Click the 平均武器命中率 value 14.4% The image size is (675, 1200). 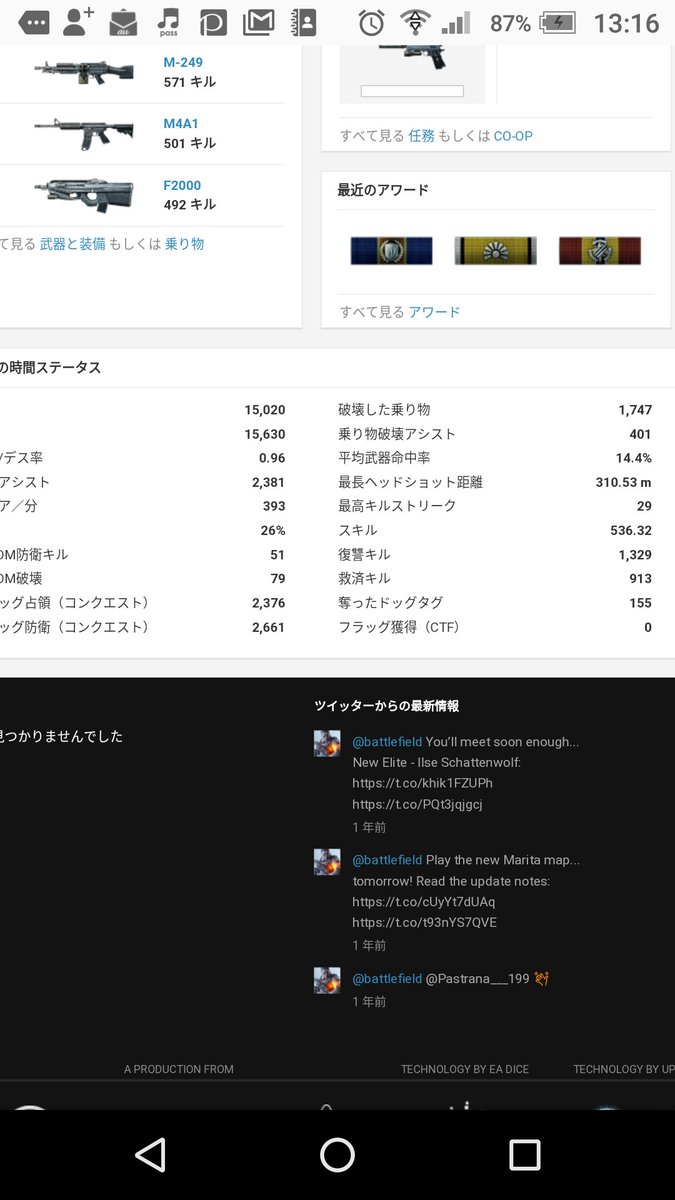coord(633,458)
